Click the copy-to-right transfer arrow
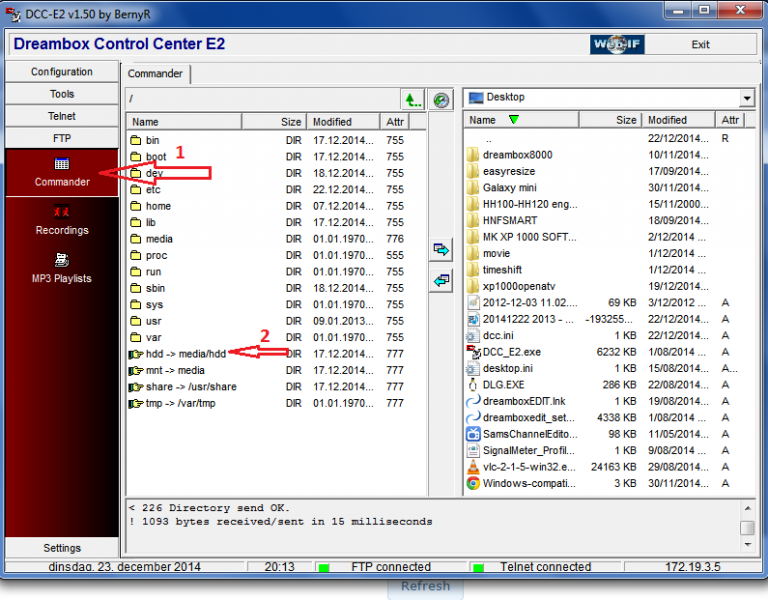This screenshot has width=768, height=600. coord(441,248)
